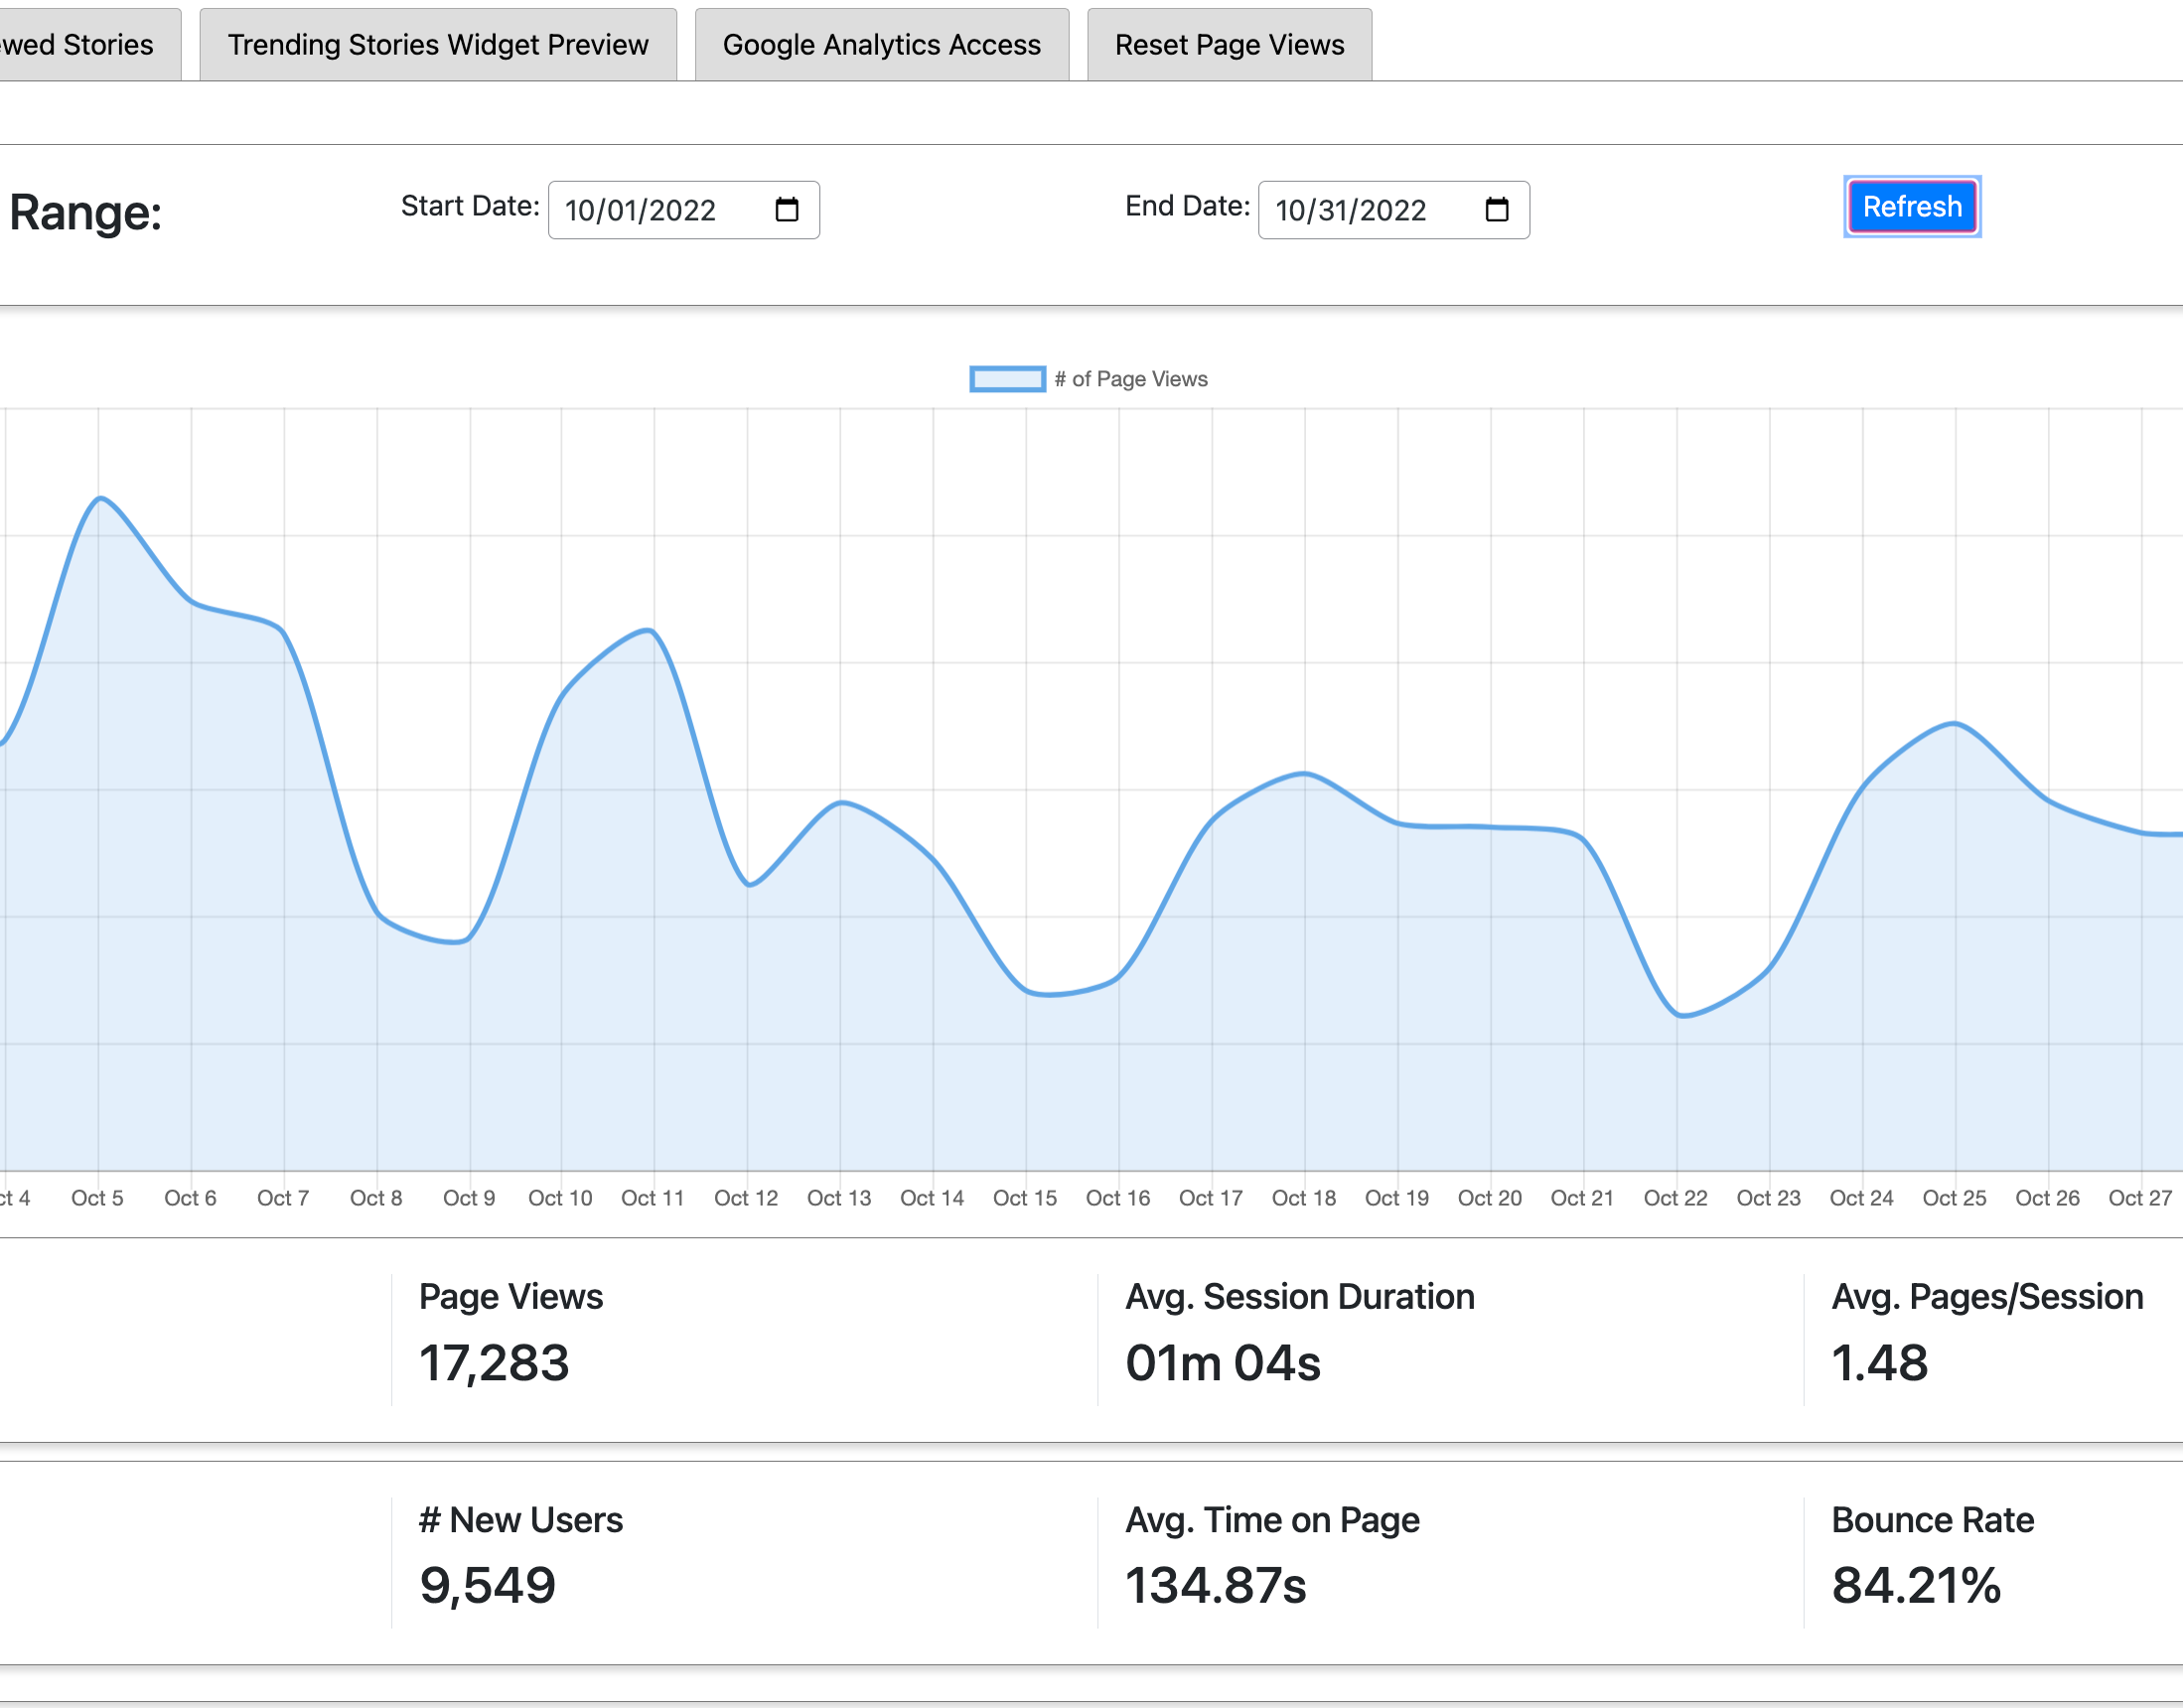
Task: Click the Oct 27 axis label
Action: tap(2140, 1198)
